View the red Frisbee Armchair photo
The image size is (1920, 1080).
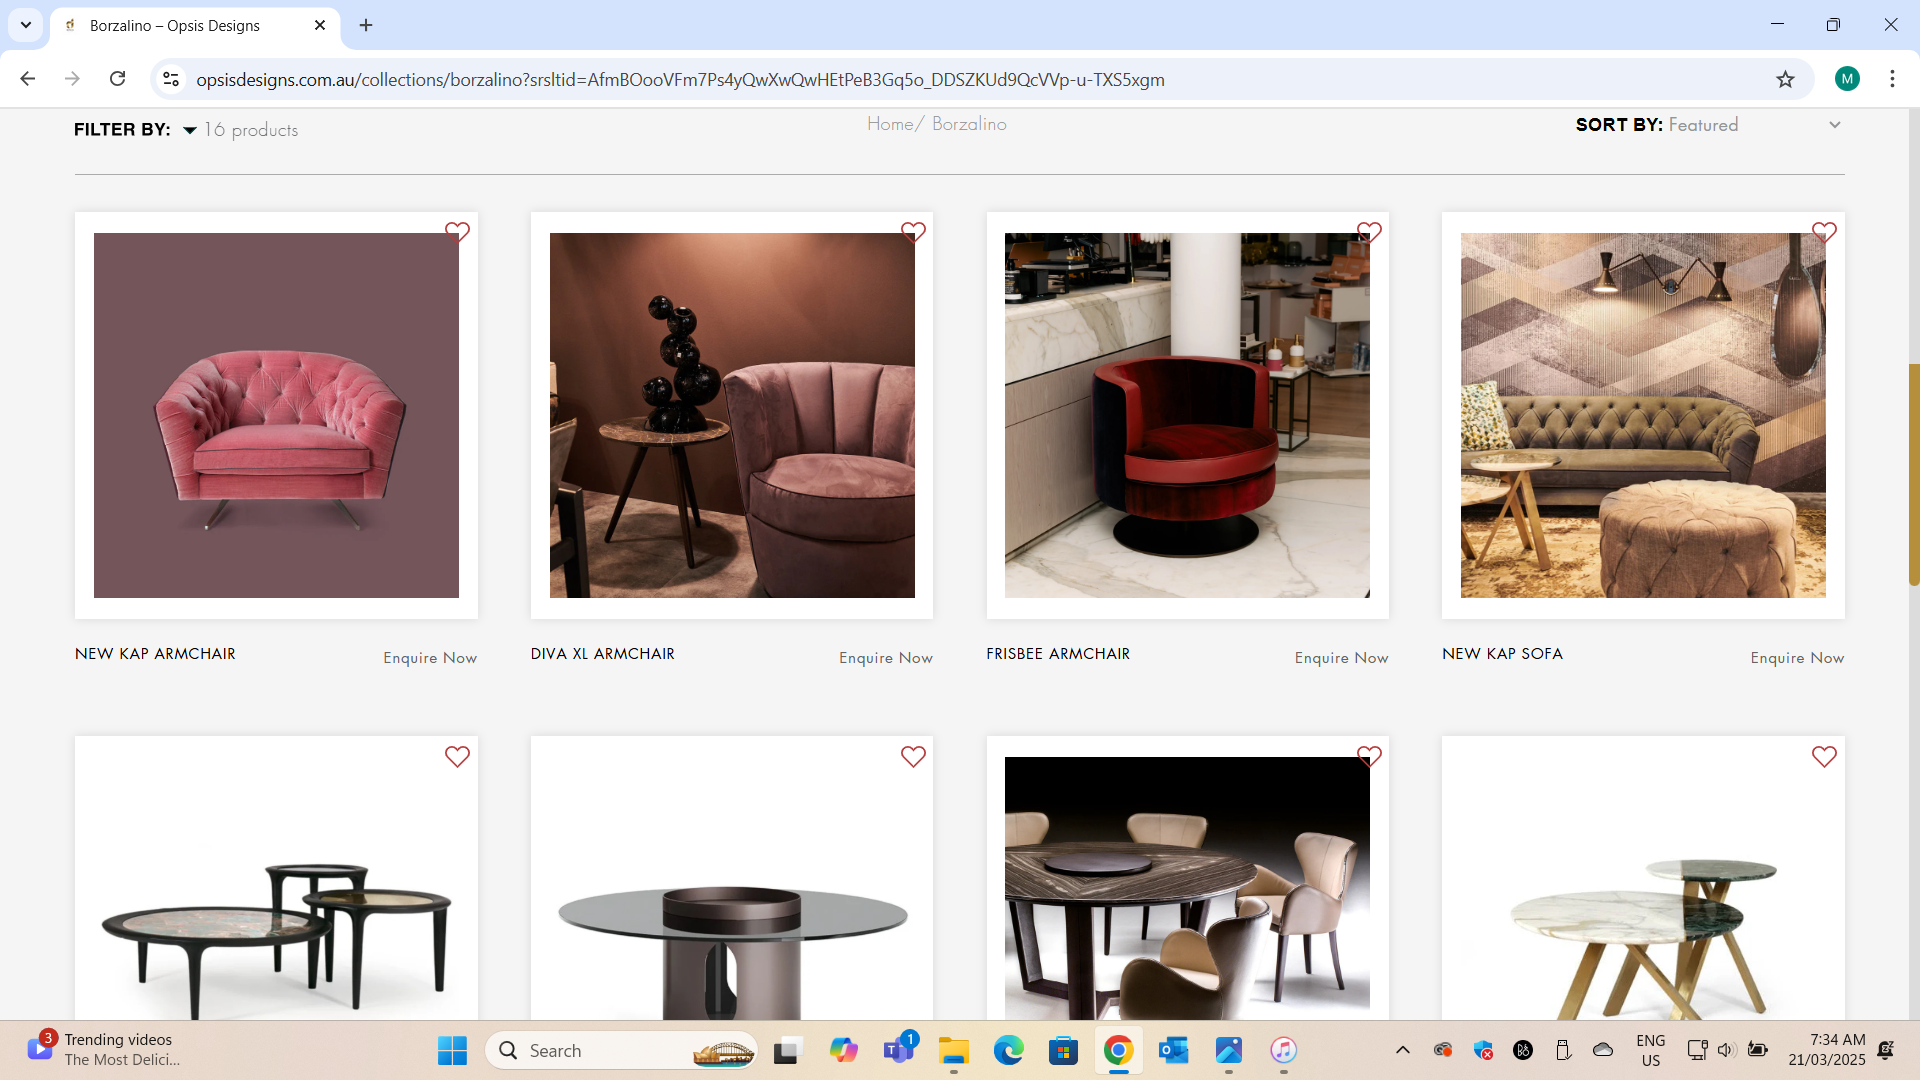(1187, 415)
